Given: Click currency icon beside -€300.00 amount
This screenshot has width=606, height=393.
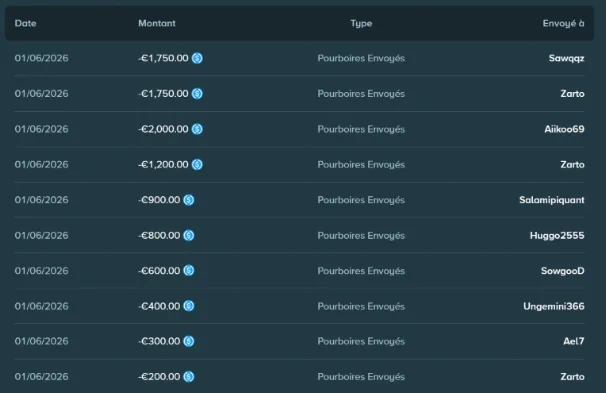Looking at the screenshot, I should pos(189,341).
